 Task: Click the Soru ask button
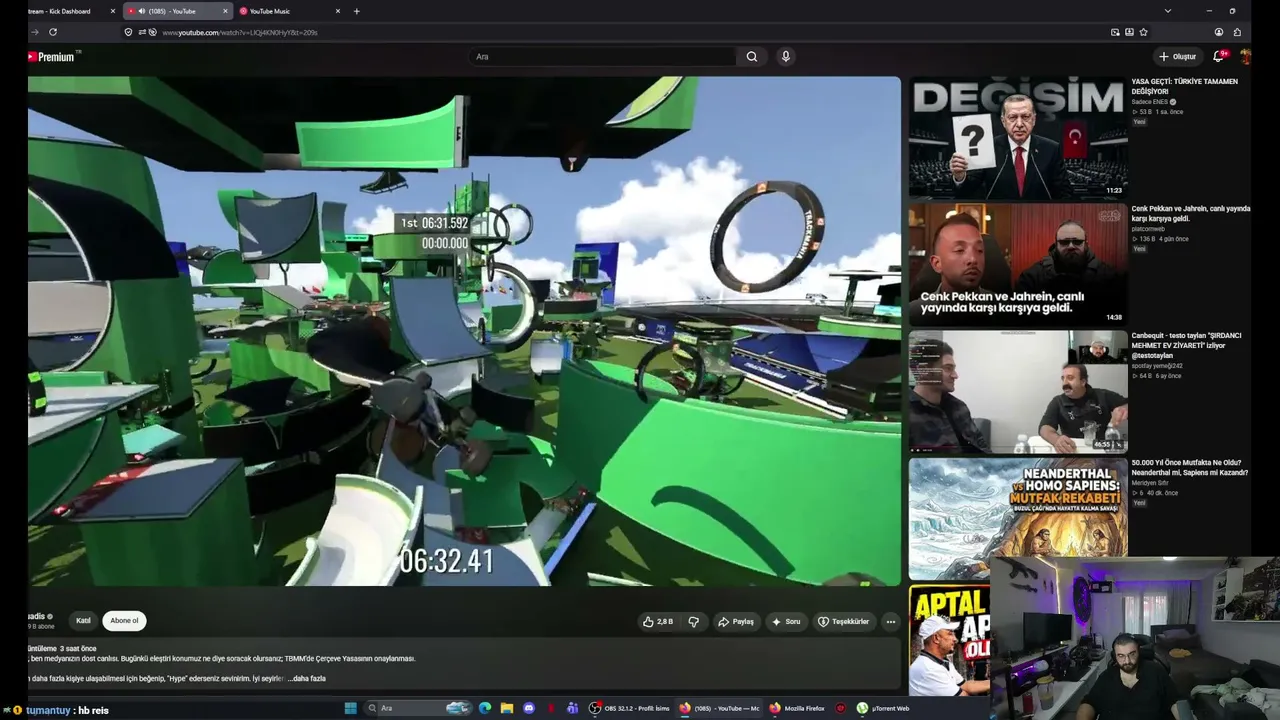[785, 622]
